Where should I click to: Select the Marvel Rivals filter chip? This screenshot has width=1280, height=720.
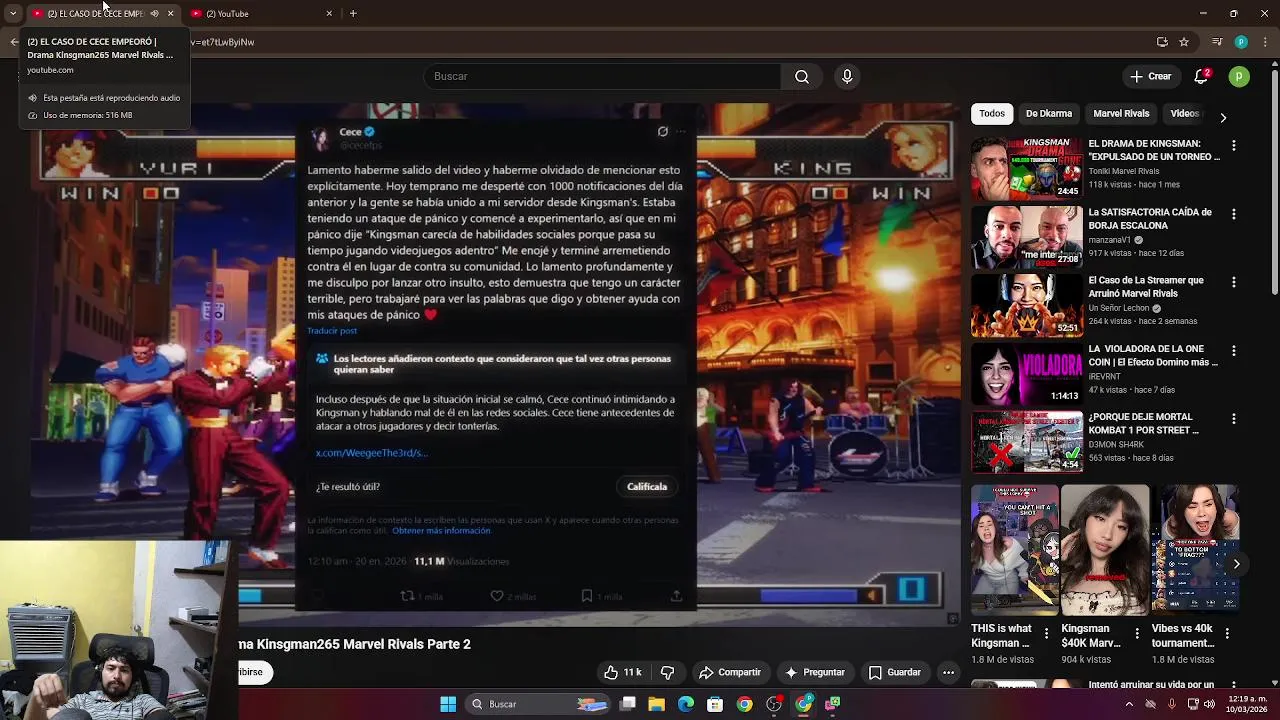tap(1121, 114)
